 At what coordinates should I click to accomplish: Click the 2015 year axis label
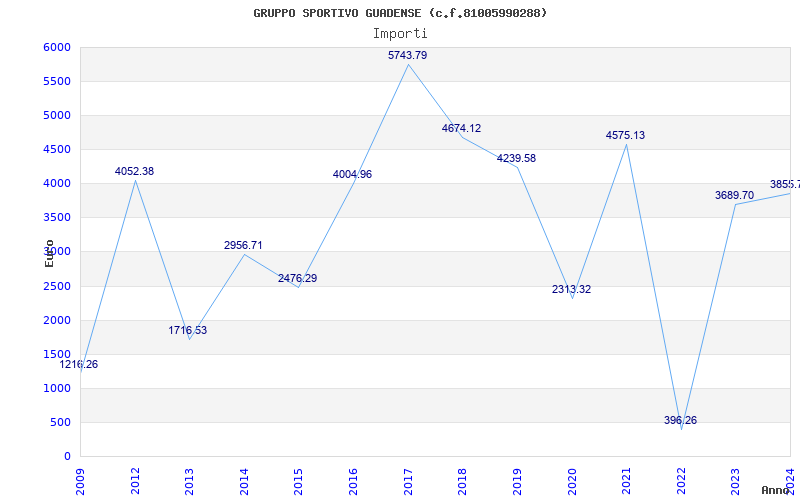(x=299, y=481)
